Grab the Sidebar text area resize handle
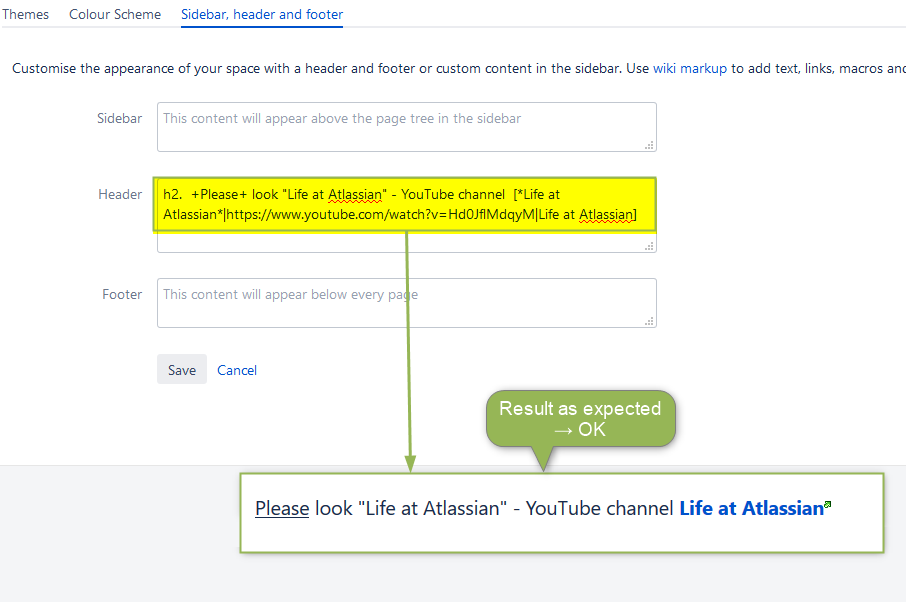The image size is (906, 602). (649, 145)
